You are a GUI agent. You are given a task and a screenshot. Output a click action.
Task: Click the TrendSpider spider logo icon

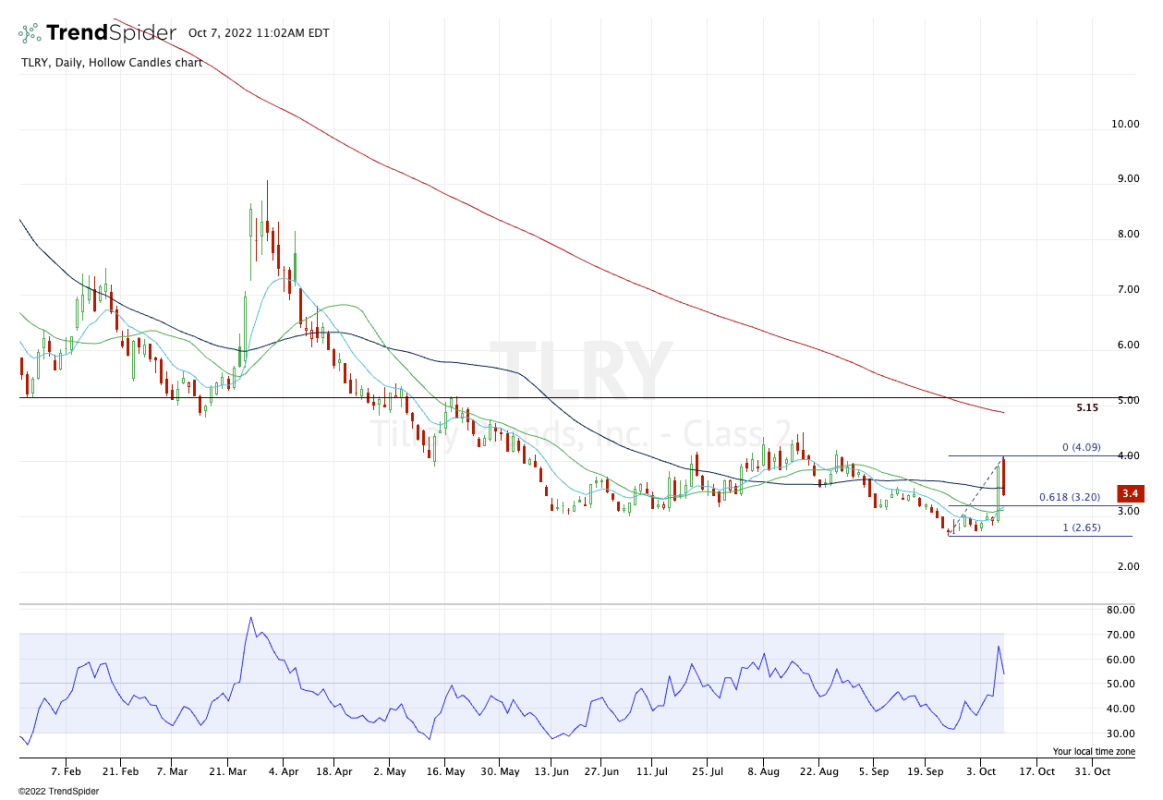pyautogui.click(x=32, y=33)
